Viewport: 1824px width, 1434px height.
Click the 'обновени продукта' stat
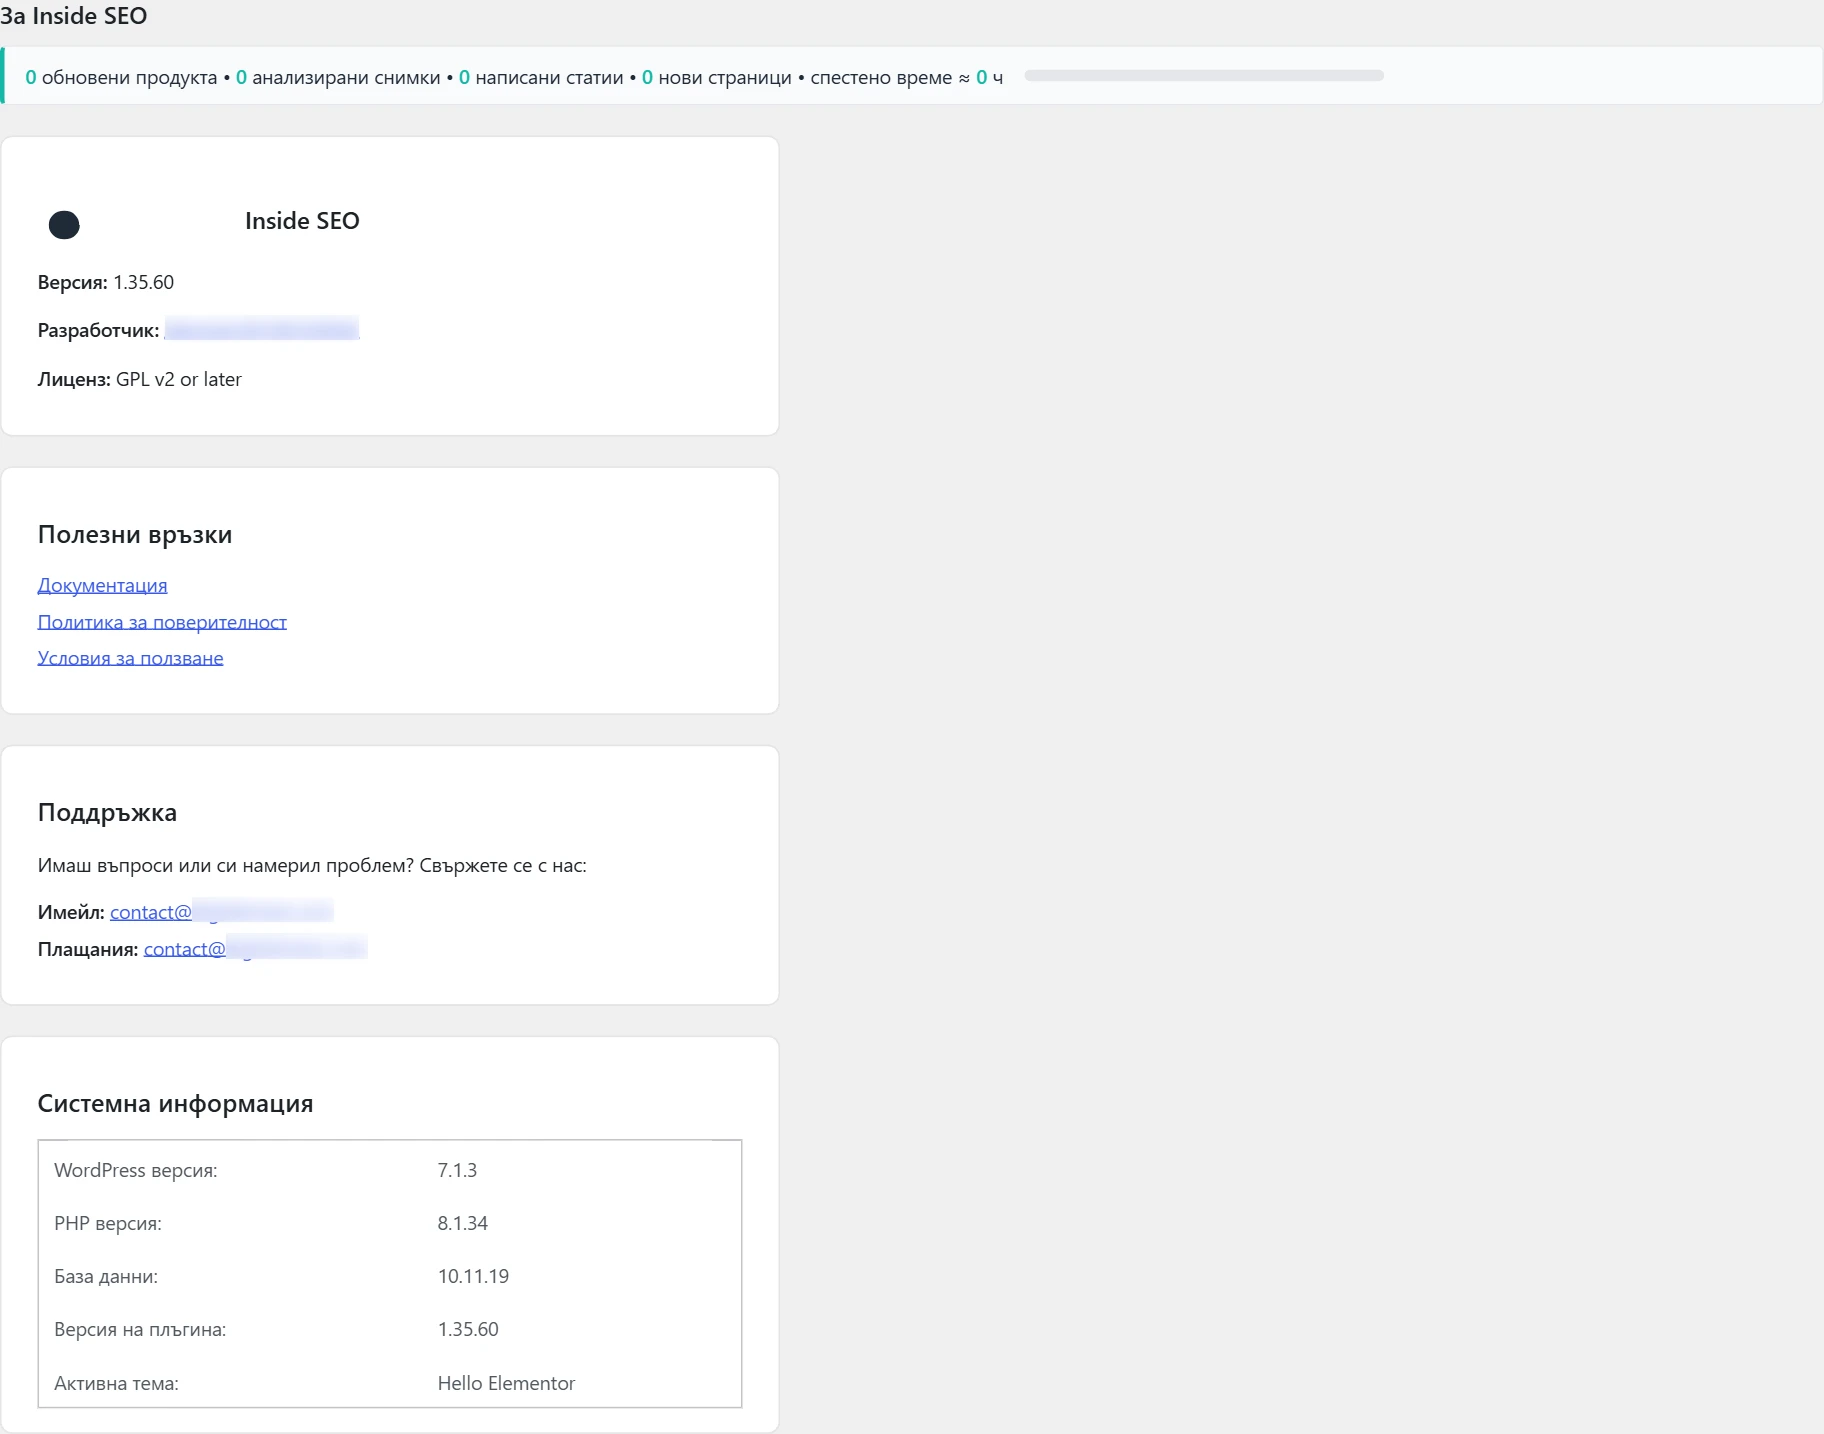(x=121, y=77)
